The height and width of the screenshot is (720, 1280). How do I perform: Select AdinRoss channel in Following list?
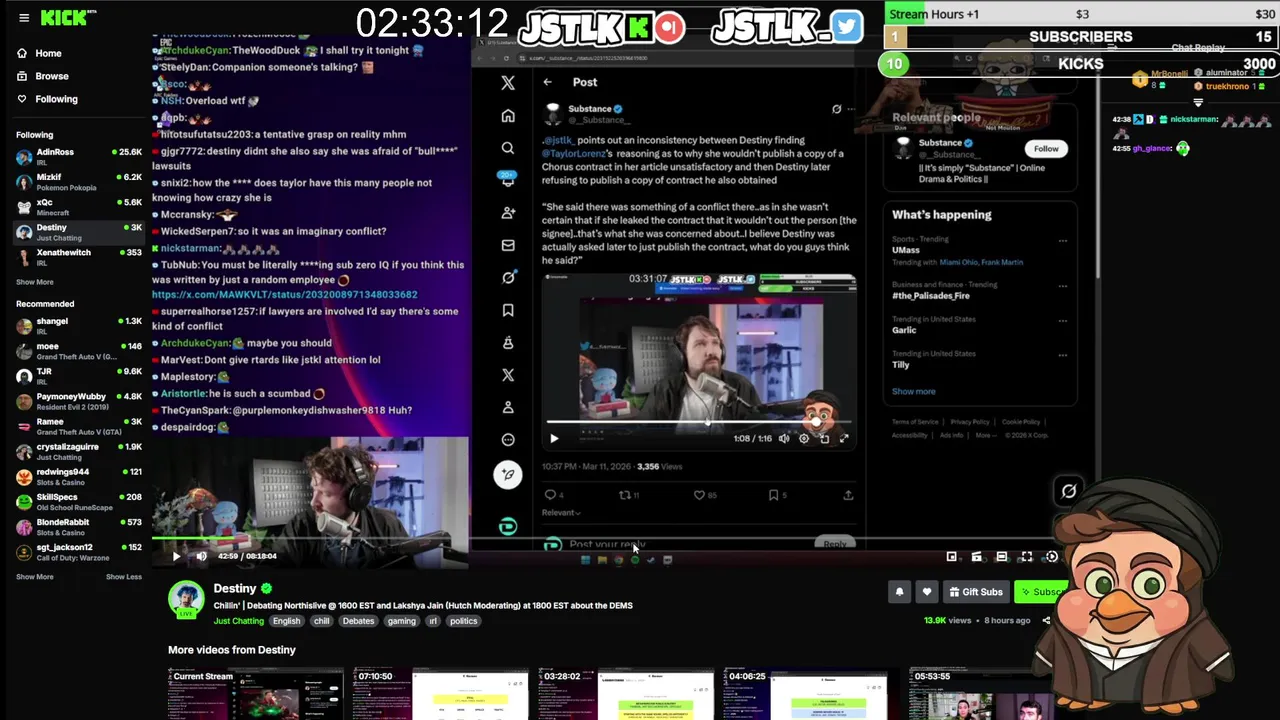(x=79, y=157)
